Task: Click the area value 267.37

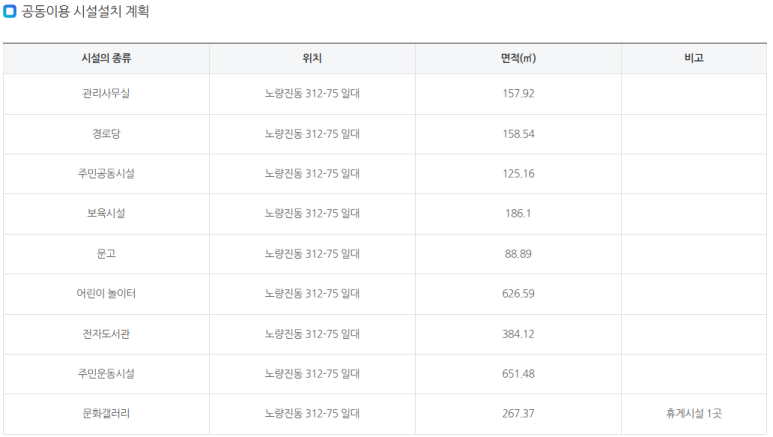Action: [x=518, y=413]
